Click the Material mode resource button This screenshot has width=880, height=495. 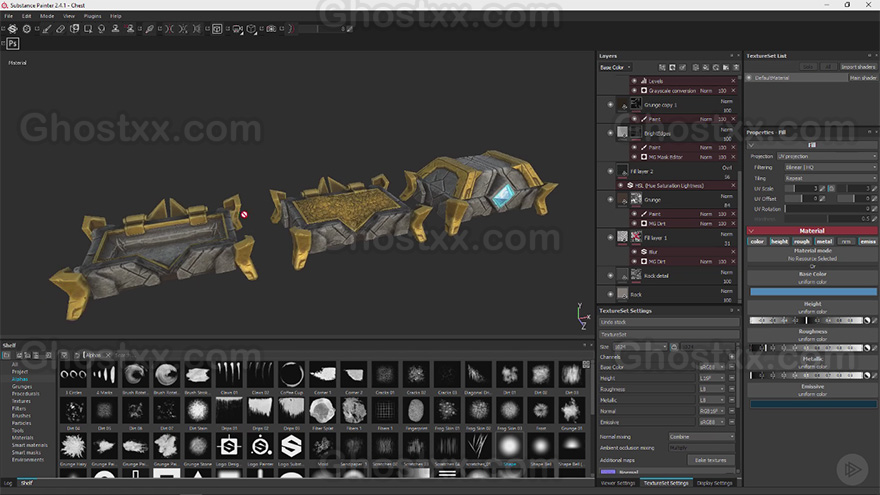coord(812,255)
